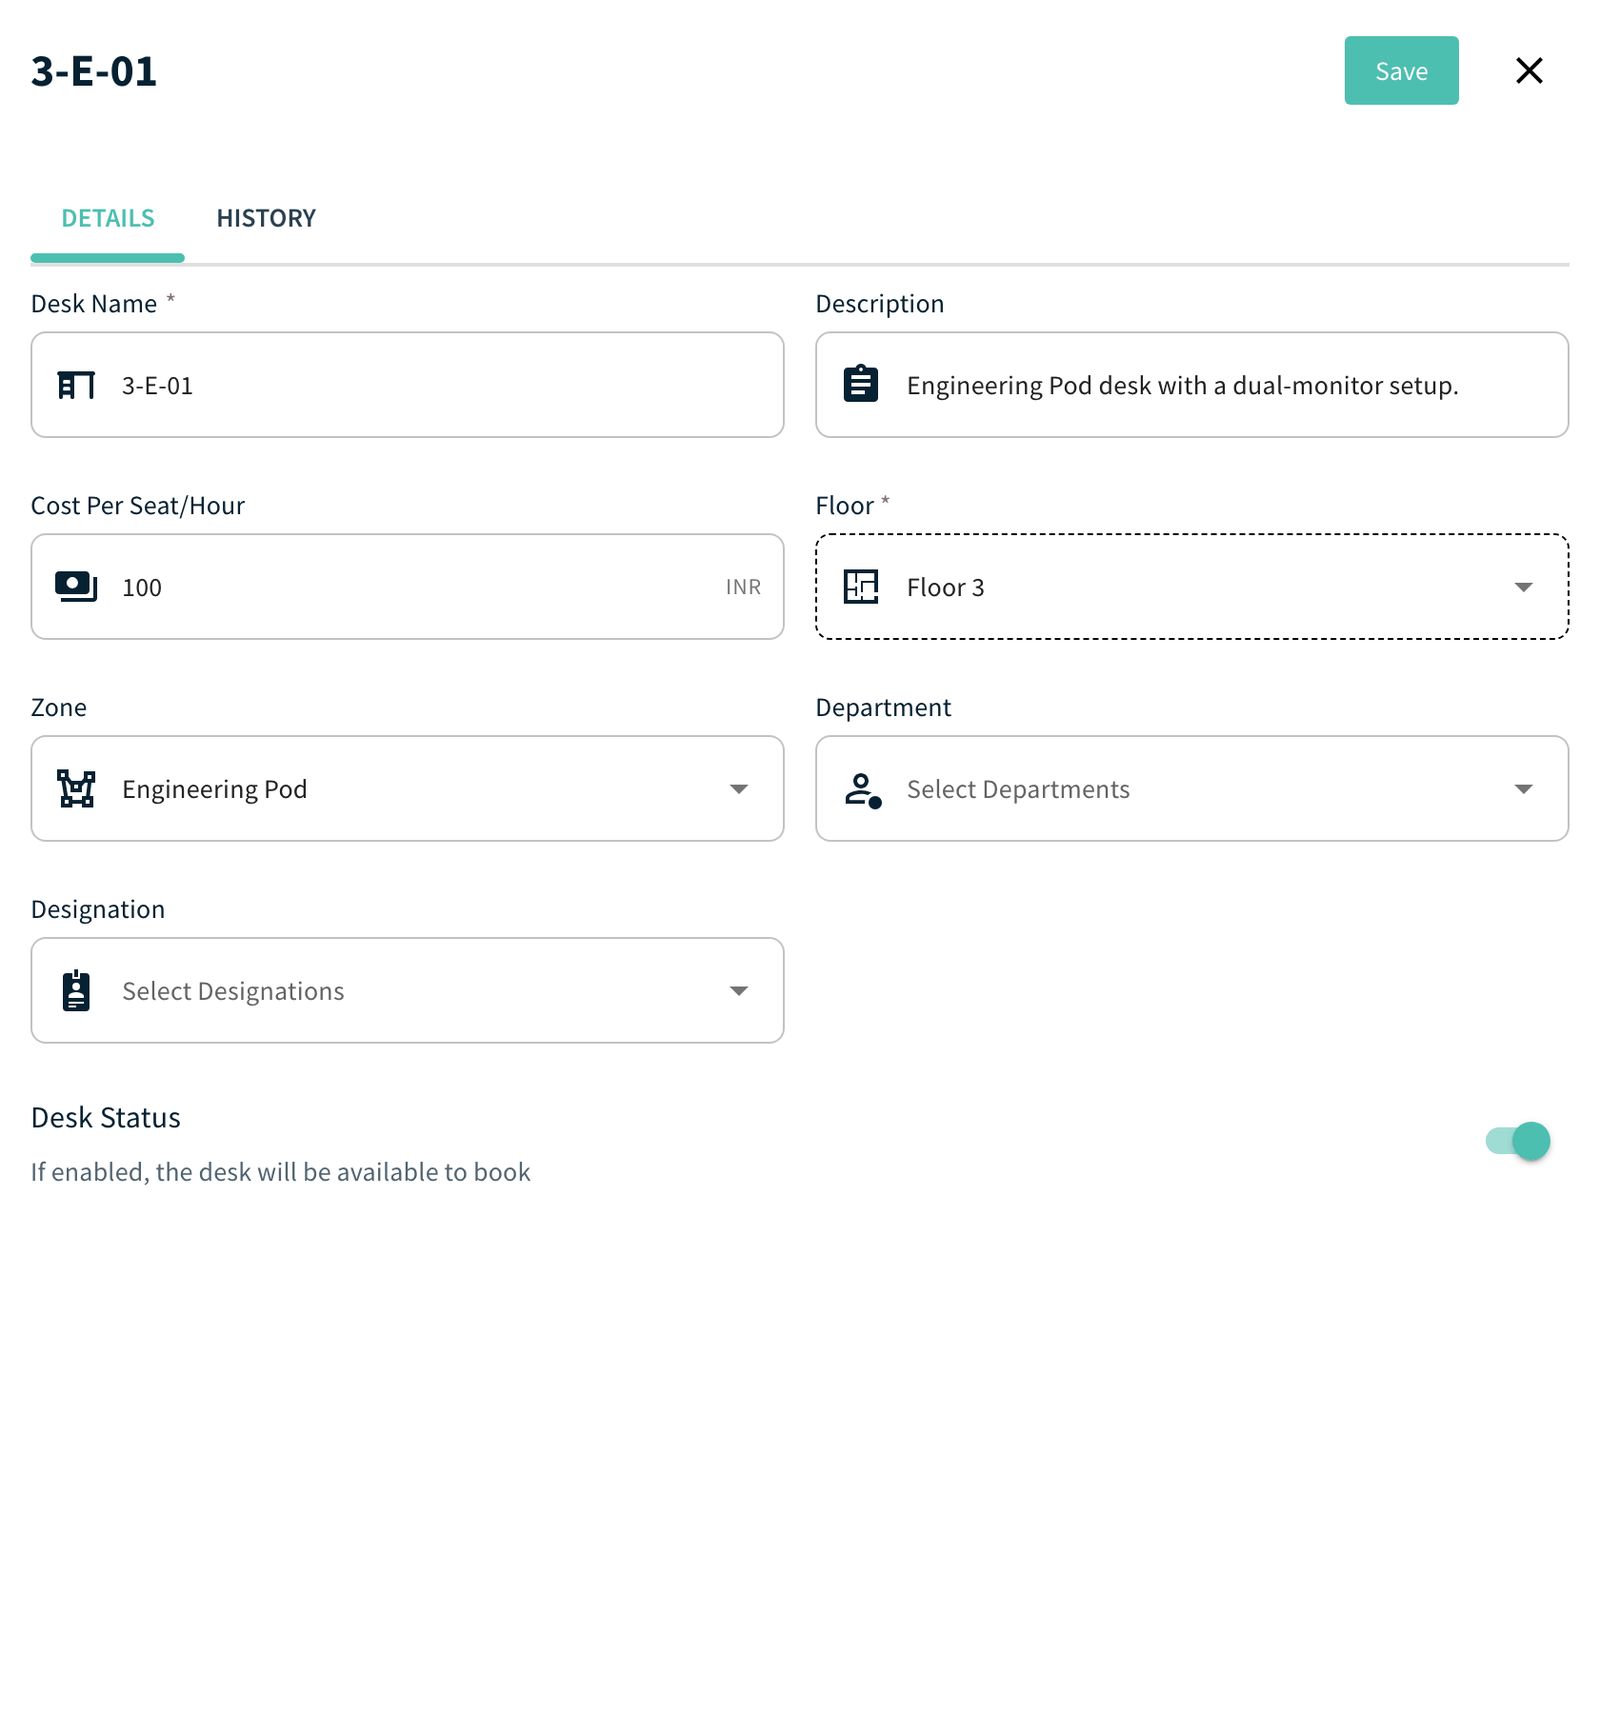This screenshot has width=1600, height=1714.
Task: Save the desk changes
Action: (1401, 71)
